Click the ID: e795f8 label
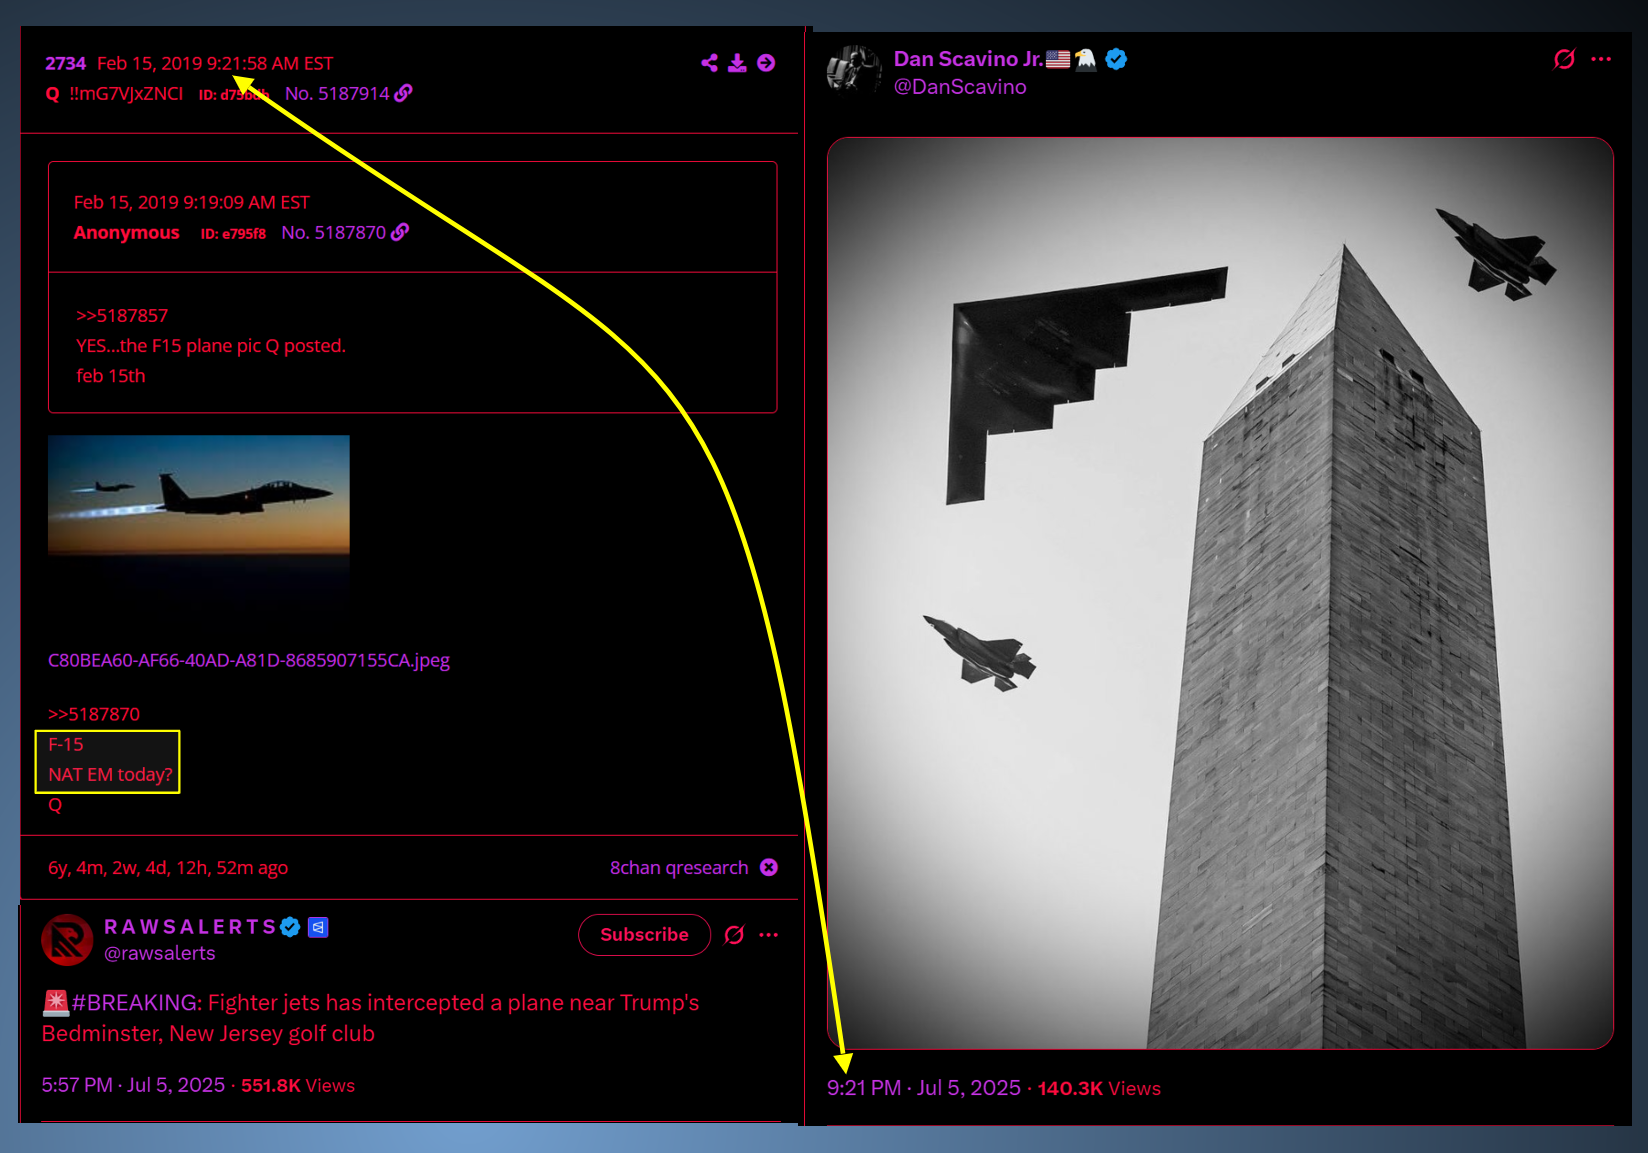This screenshot has width=1648, height=1153. point(233,233)
